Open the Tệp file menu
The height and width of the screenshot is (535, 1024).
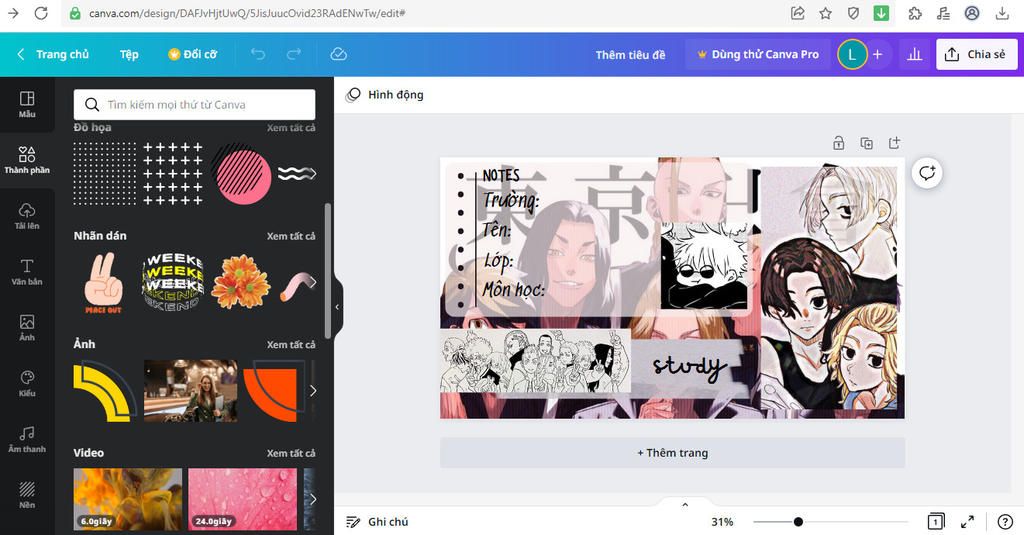pyautogui.click(x=129, y=54)
